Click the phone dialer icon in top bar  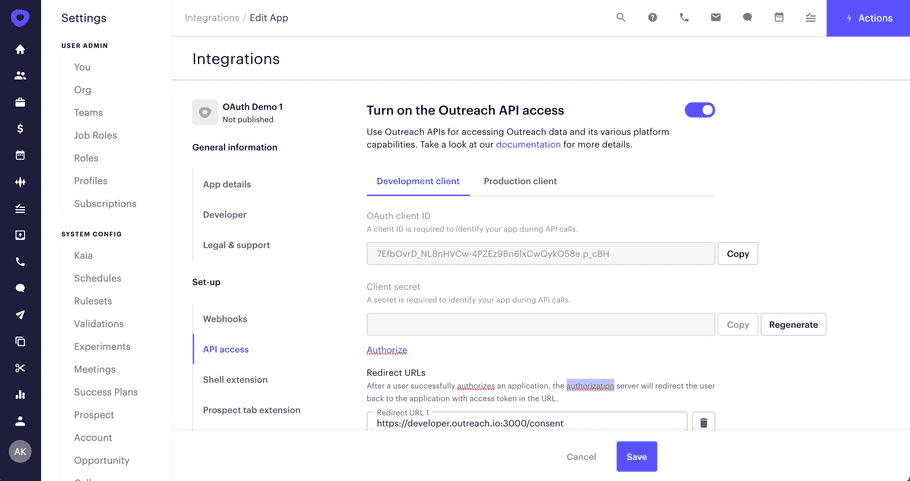(684, 18)
